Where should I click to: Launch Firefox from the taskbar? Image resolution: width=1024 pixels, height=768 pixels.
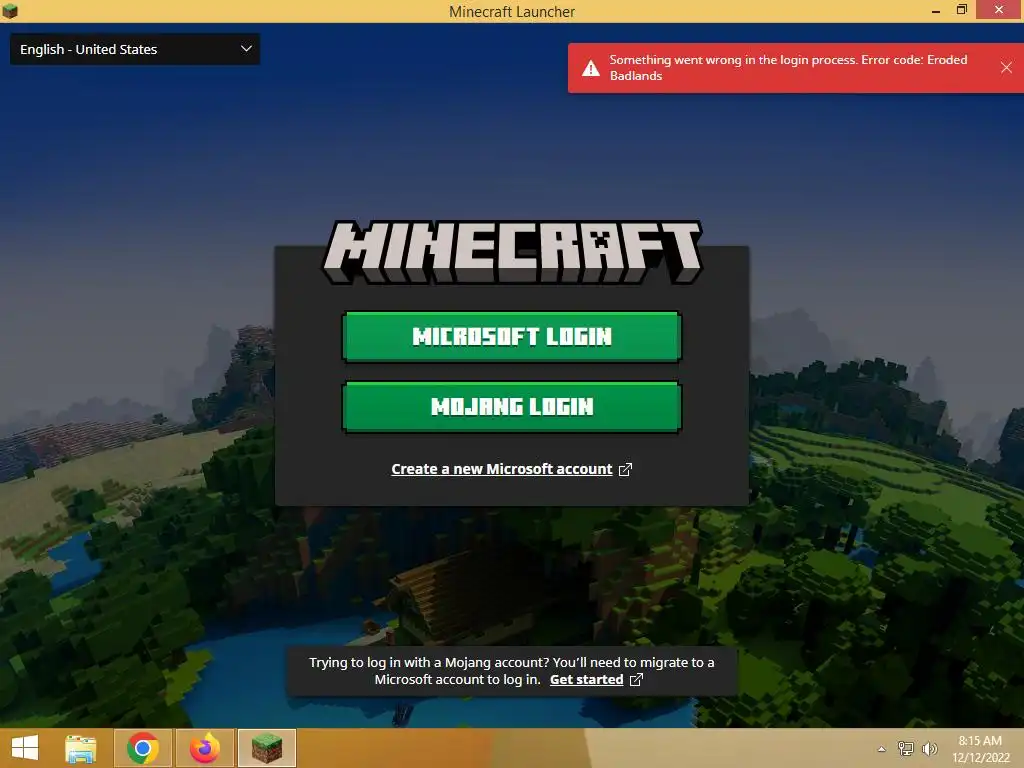point(204,748)
